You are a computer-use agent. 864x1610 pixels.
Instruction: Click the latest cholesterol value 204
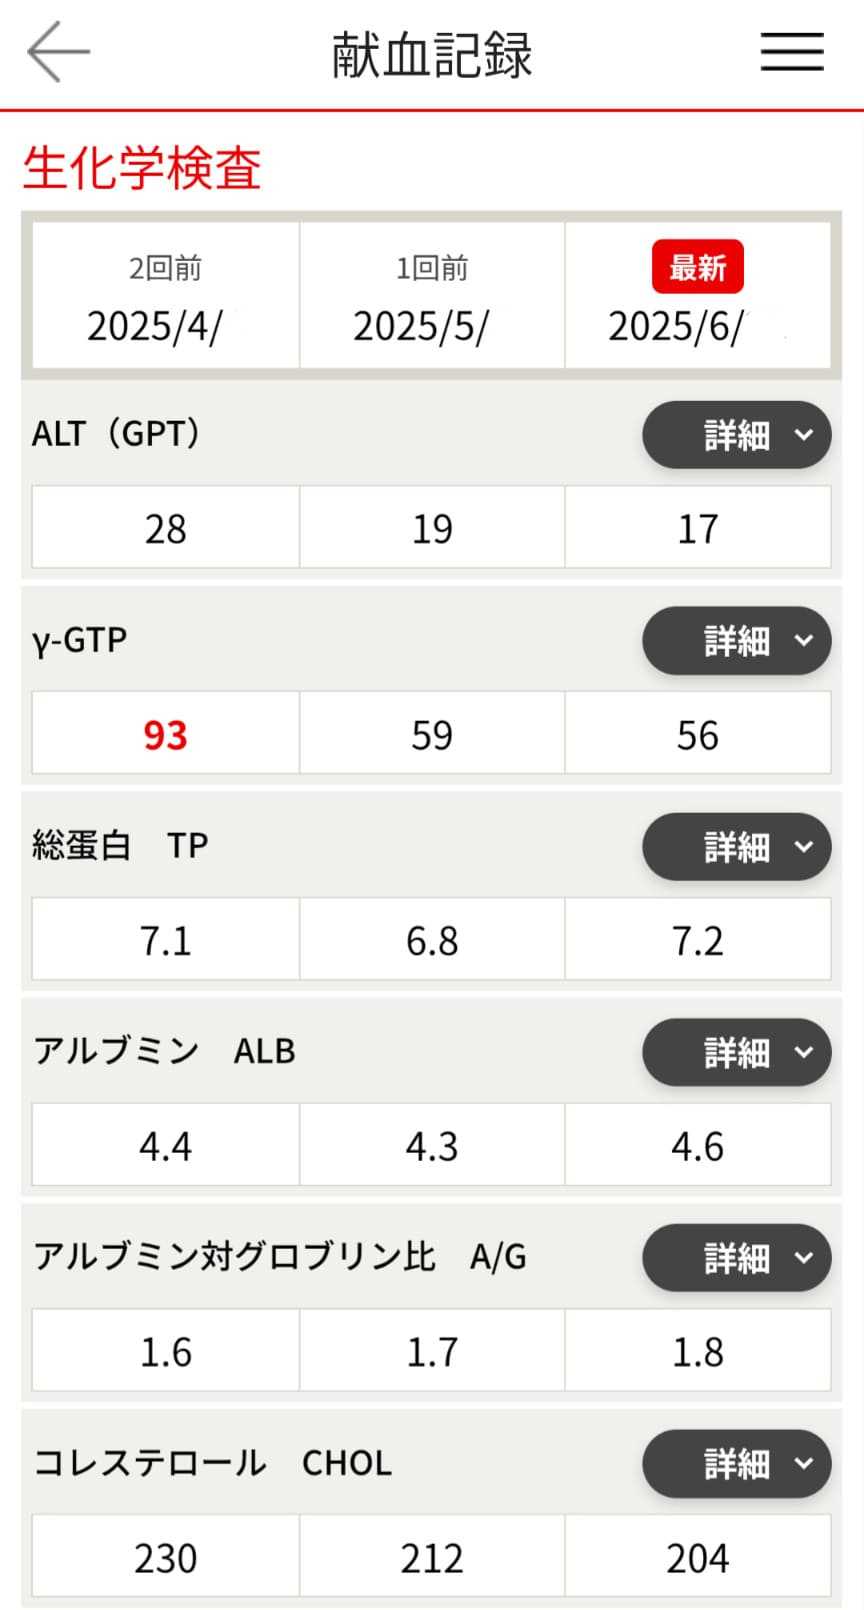point(697,1558)
